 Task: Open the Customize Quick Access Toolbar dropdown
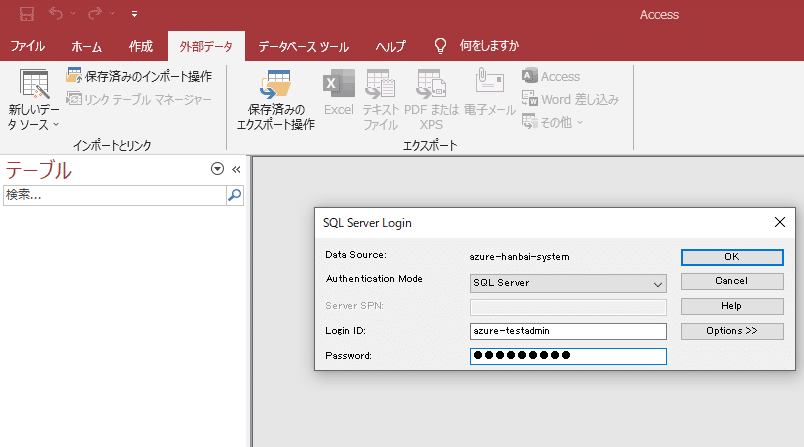pyautogui.click(x=134, y=14)
